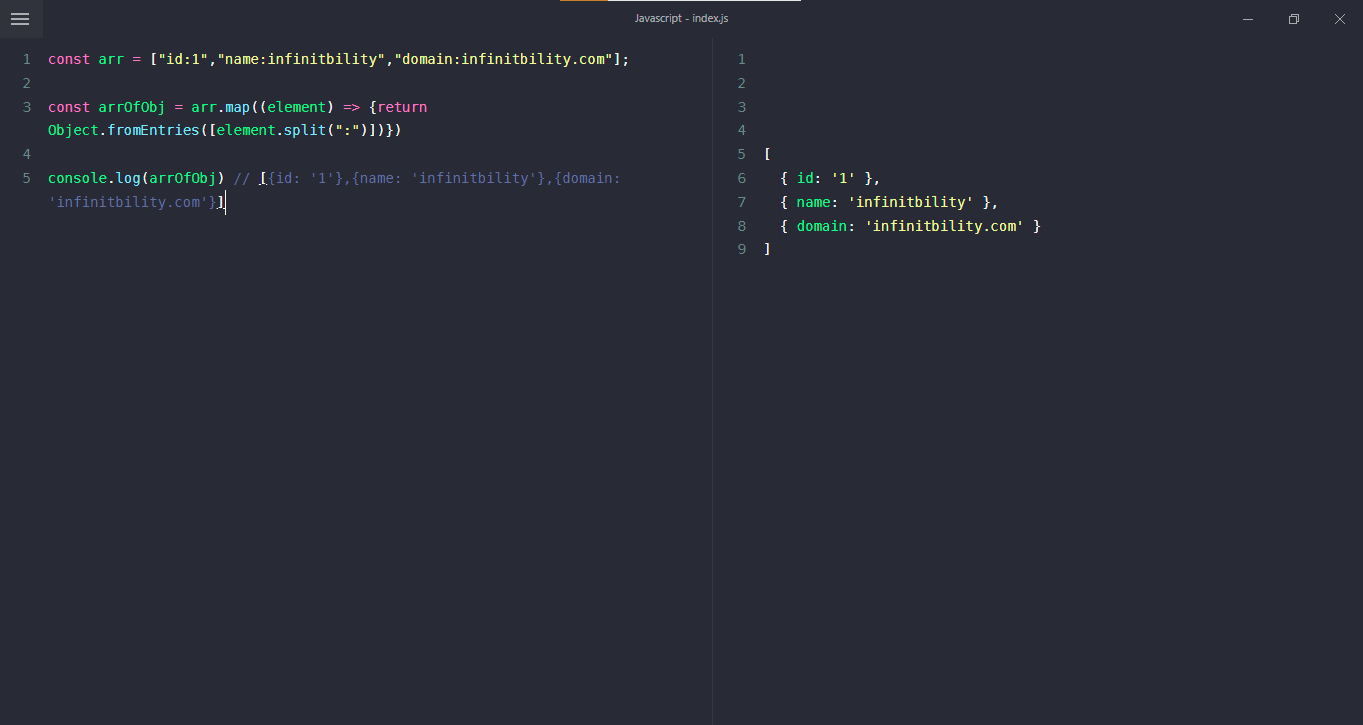Click the wrapped comment text 'infinitbility.com'}
The image size is (1363, 725).
pos(132,203)
